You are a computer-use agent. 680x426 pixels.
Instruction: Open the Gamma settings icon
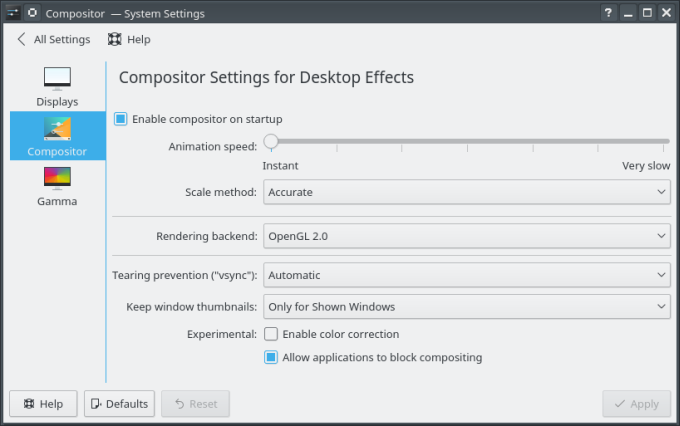point(57,179)
